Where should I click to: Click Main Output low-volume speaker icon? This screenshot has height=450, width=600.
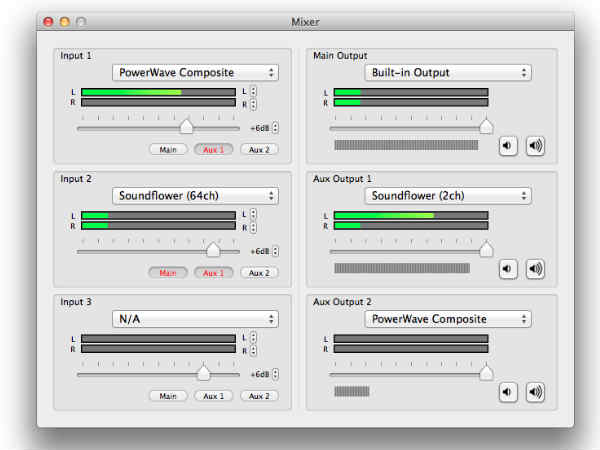pyautogui.click(x=509, y=146)
